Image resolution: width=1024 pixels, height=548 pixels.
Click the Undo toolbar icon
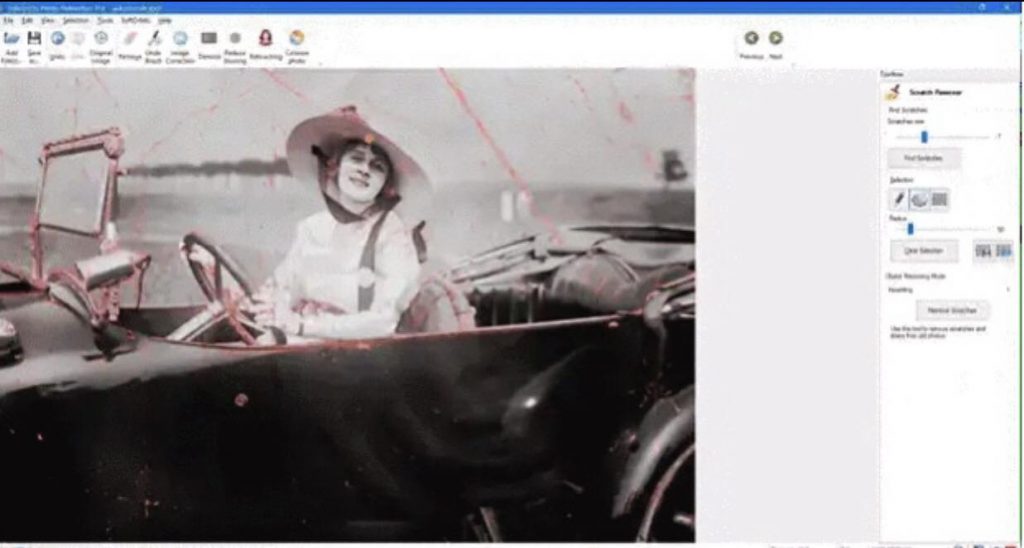(x=58, y=43)
